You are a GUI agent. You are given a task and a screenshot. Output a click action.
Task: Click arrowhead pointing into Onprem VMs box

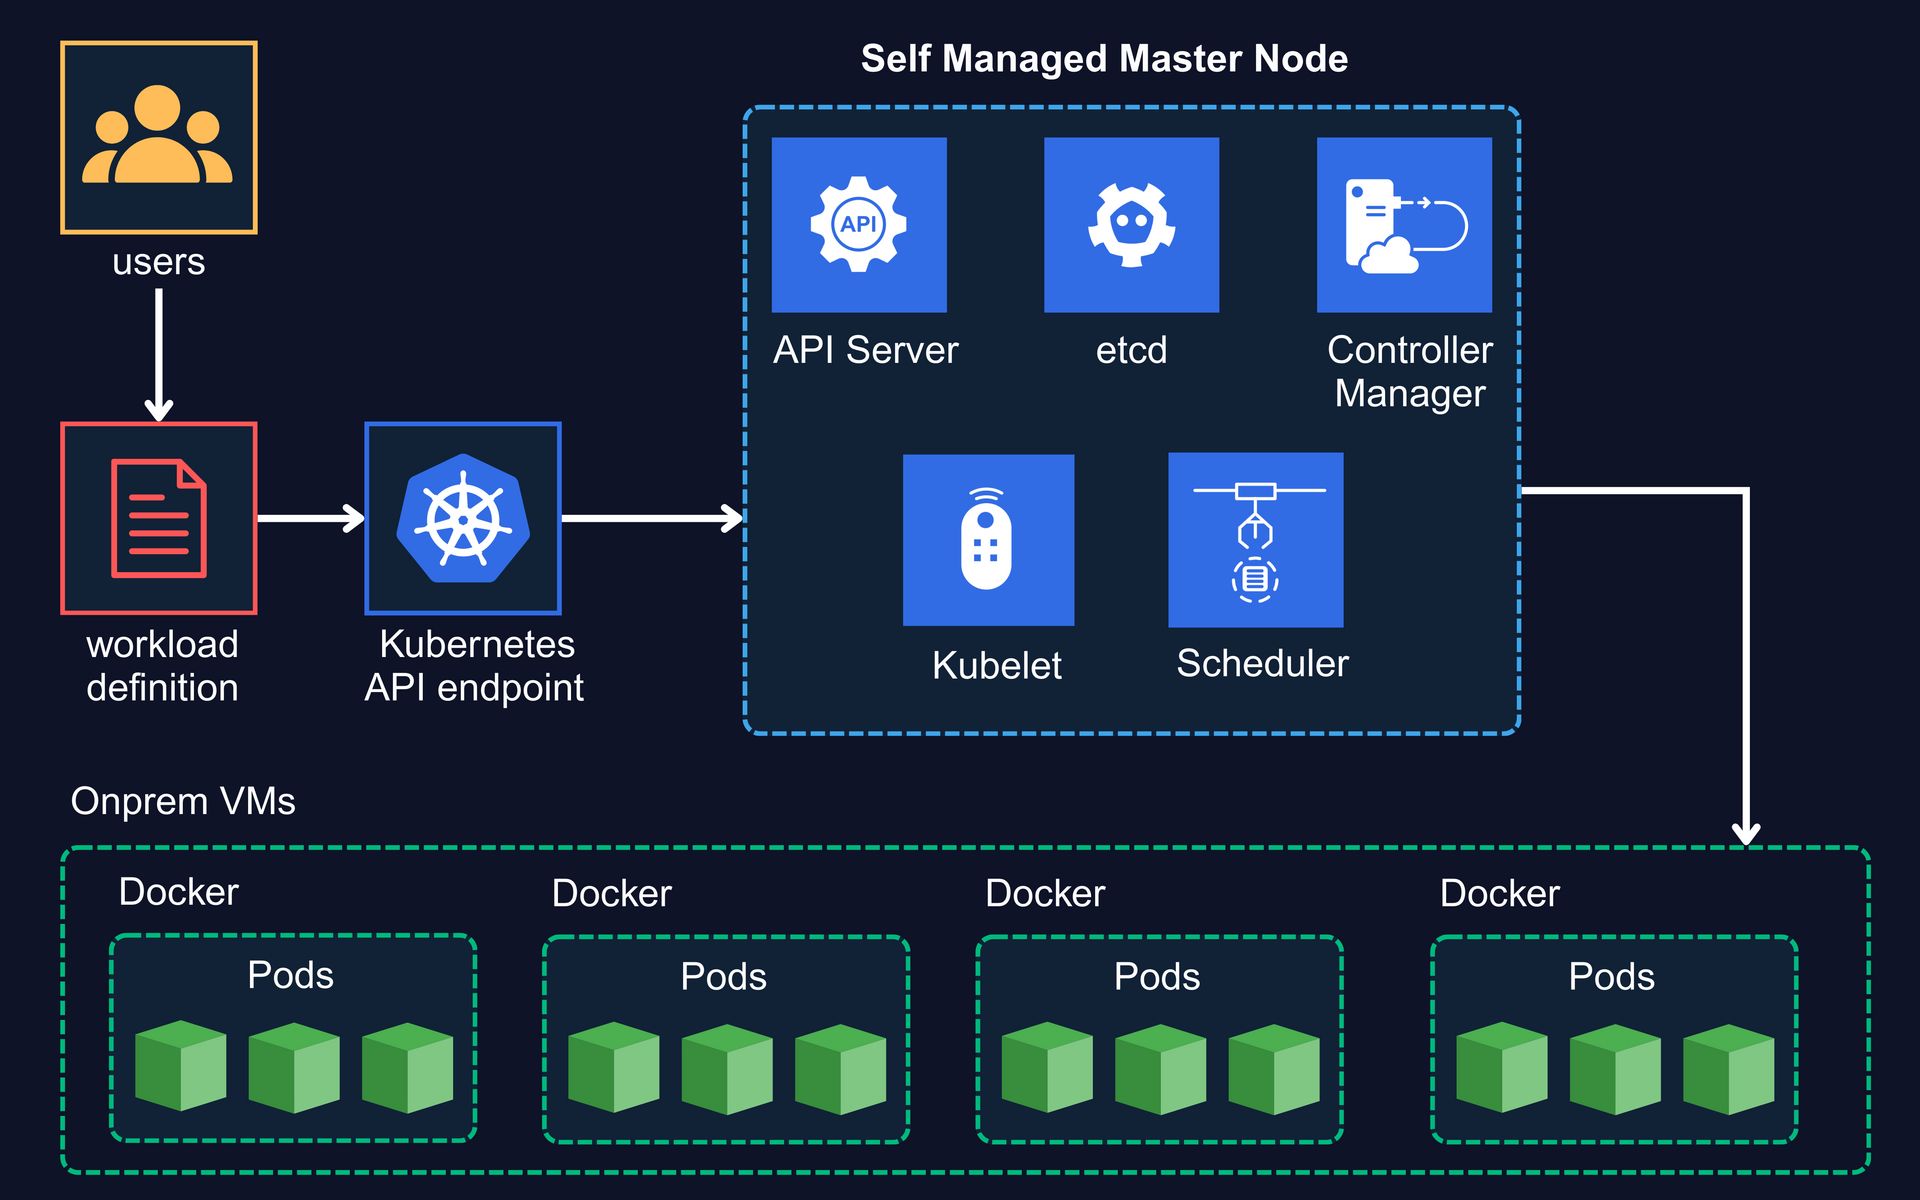[x=1746, y=834]
